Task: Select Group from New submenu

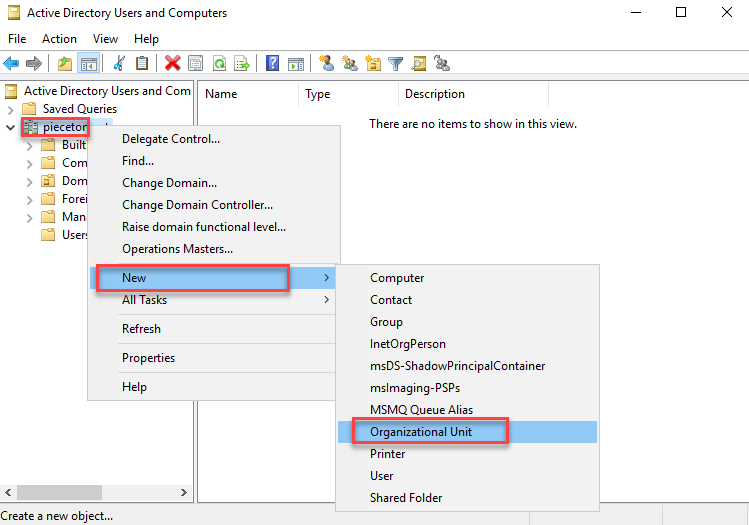Action: (467, 322)
